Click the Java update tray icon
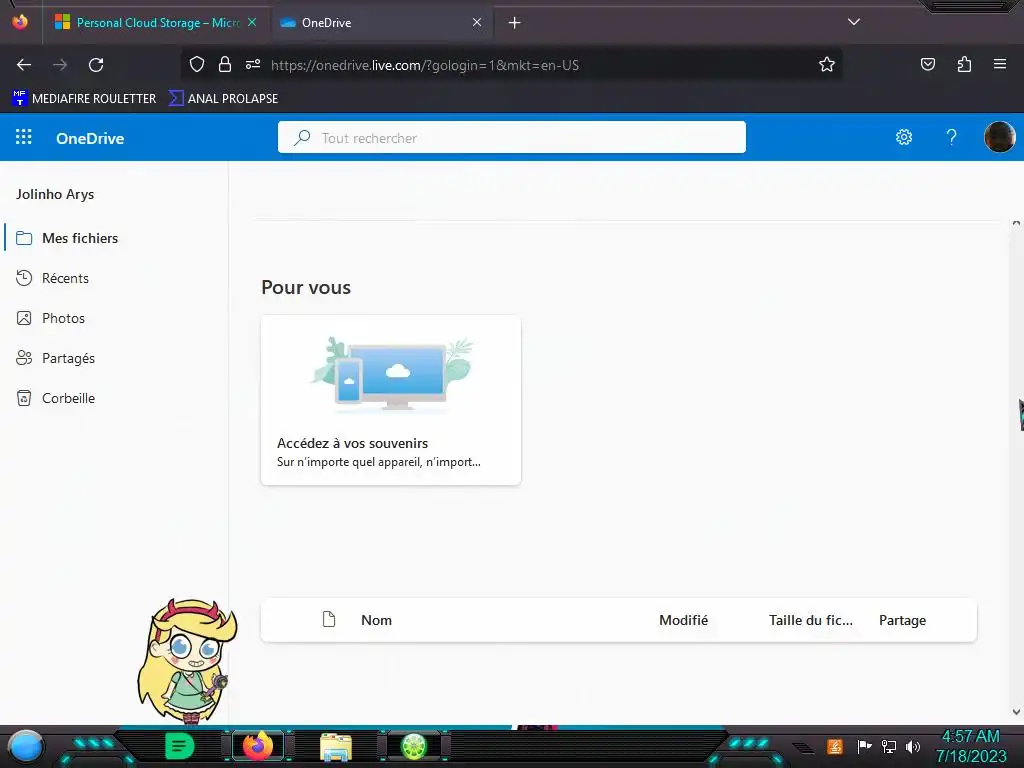This screenshot has height=768, width=1024. tap(835, 746)
